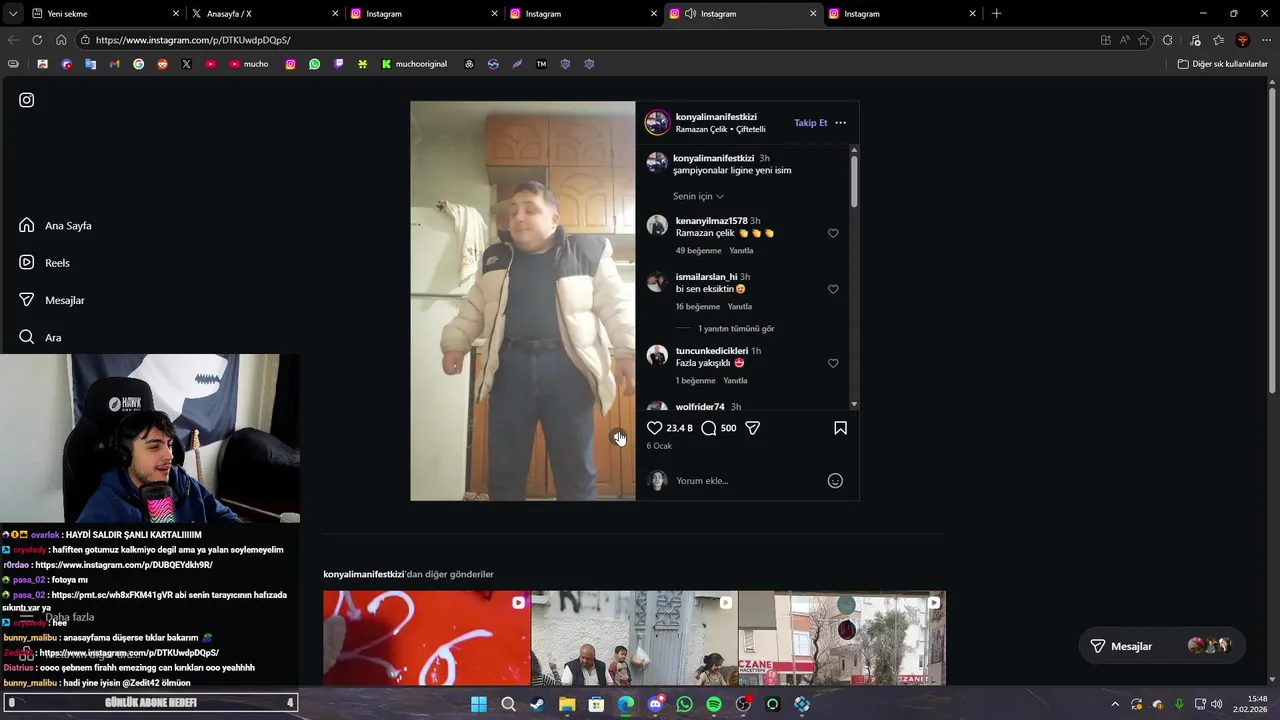Show hidden system tray icons chevron
Screen dimensions: 1280x720
[1114, 704]
